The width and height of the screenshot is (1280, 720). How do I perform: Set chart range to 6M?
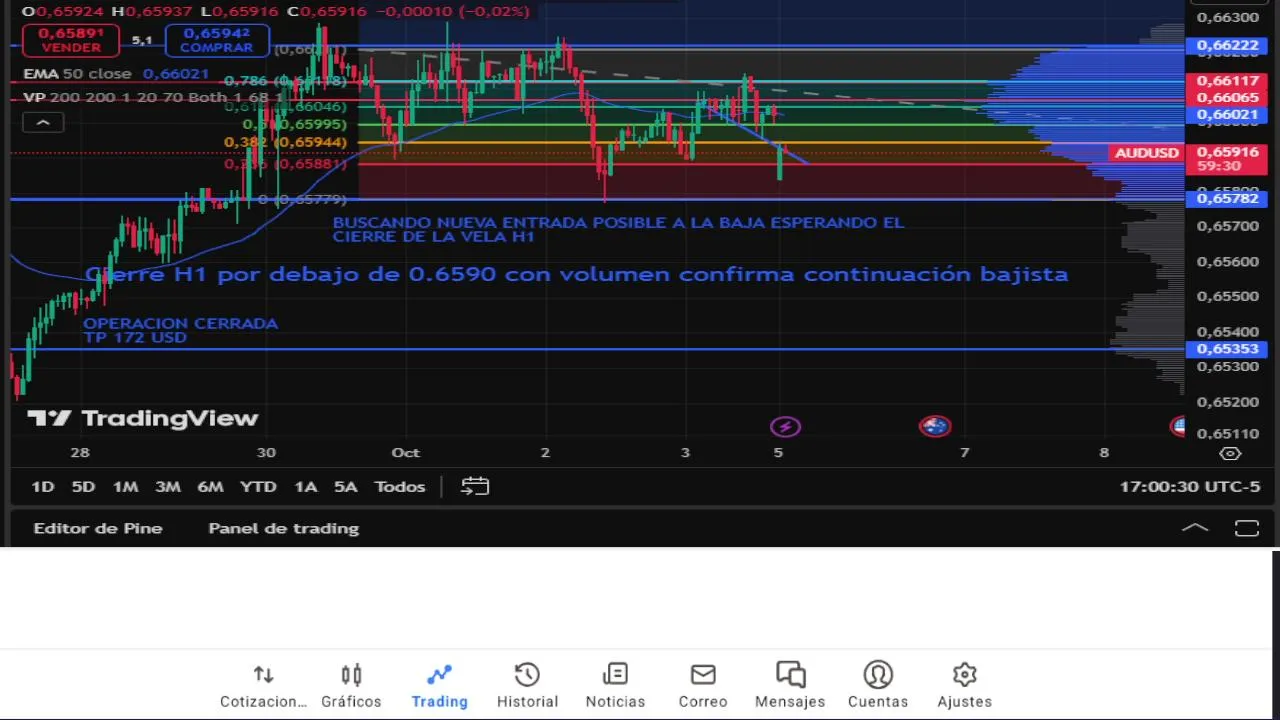tap(210, 486)
